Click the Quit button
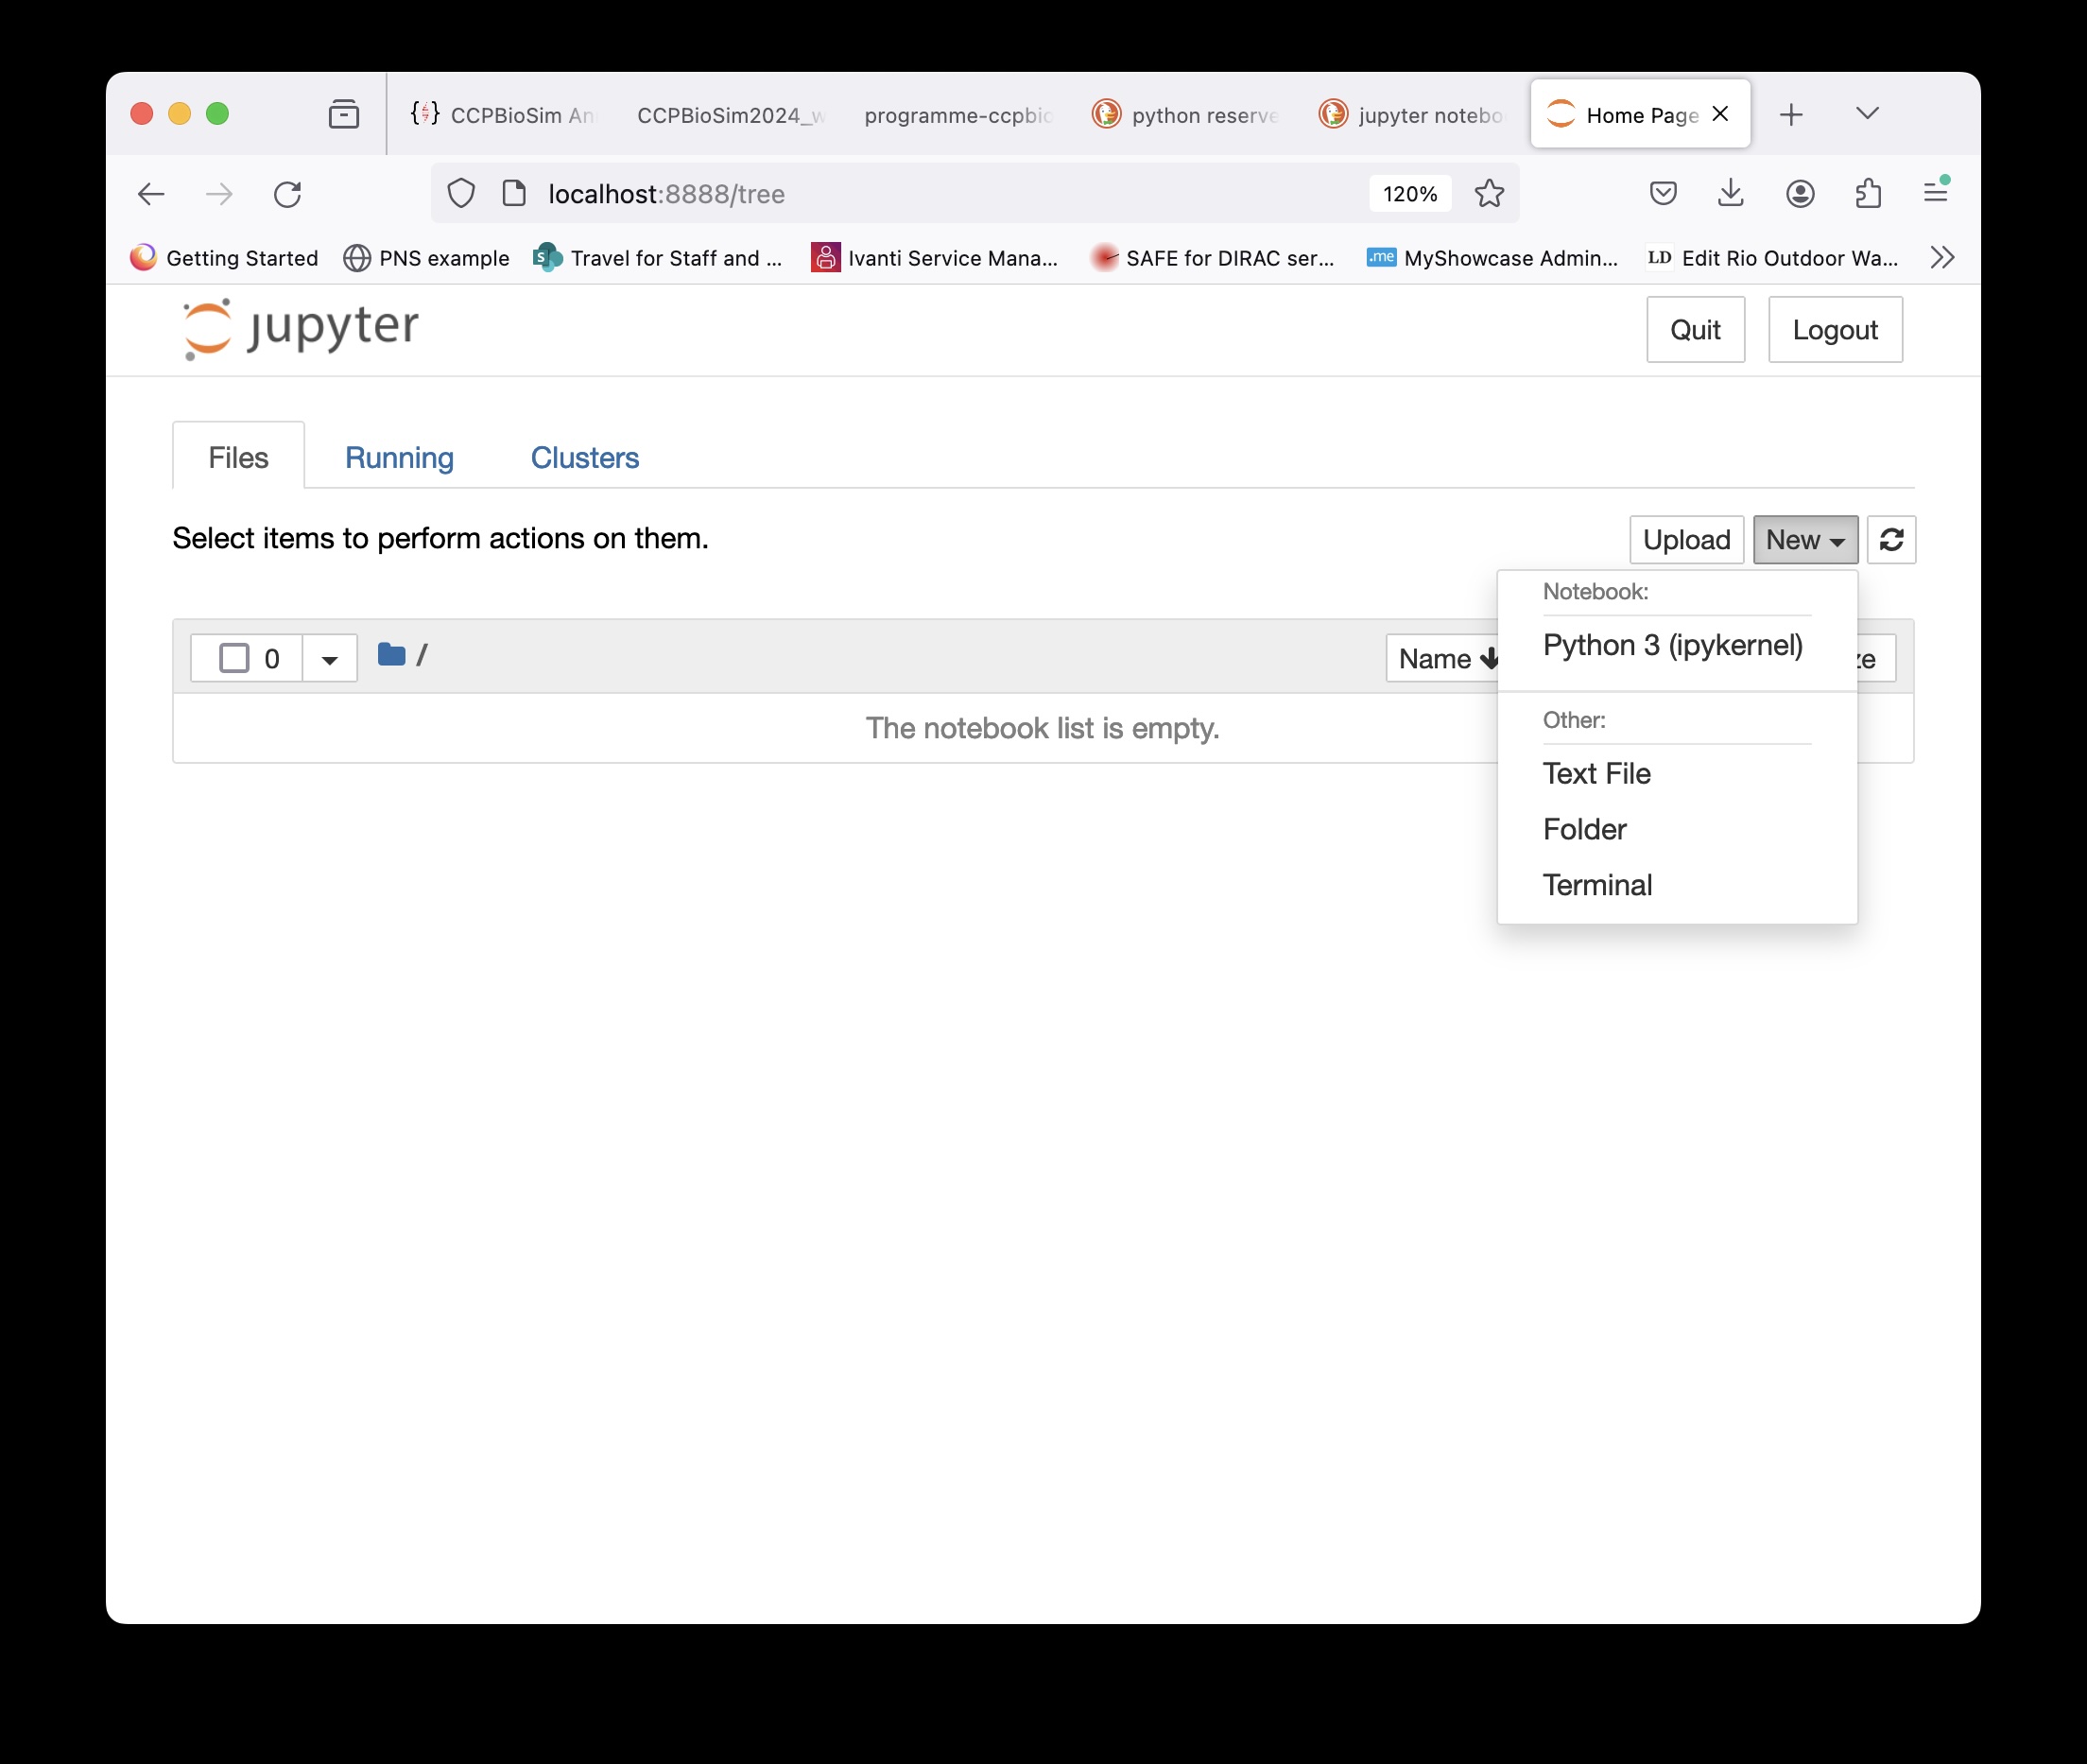Screen dimensions: 2087x1764 click(1695, 329)
